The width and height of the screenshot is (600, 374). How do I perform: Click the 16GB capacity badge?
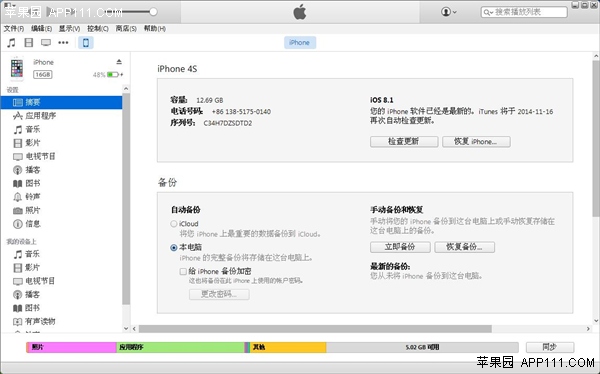tap(42, 74)
